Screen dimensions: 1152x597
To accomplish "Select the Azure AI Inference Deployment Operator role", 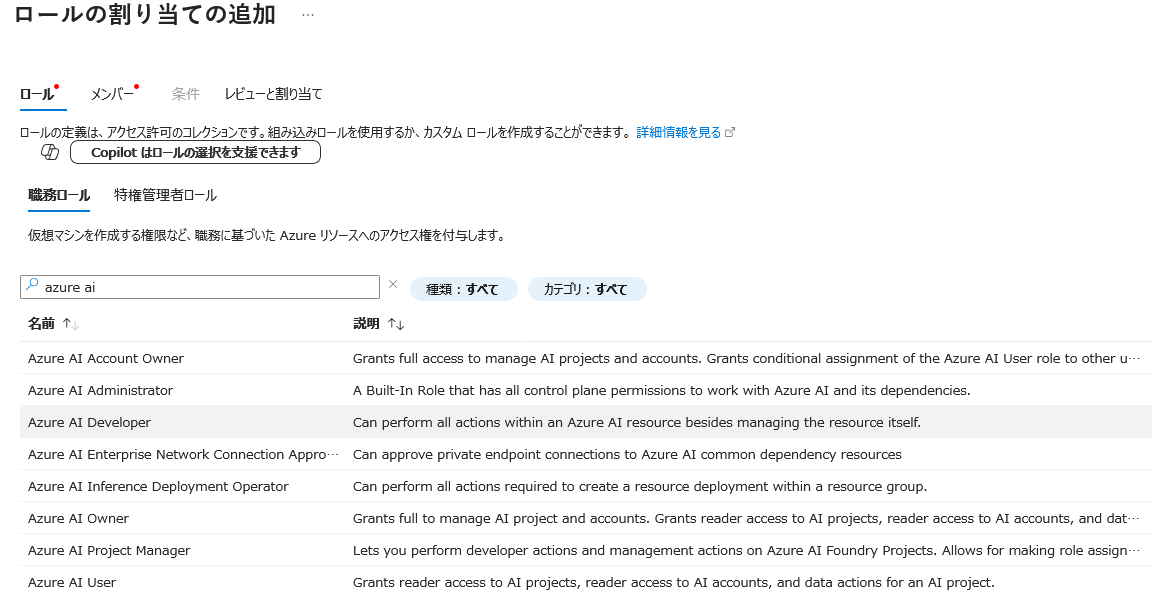I will [158, 486].
